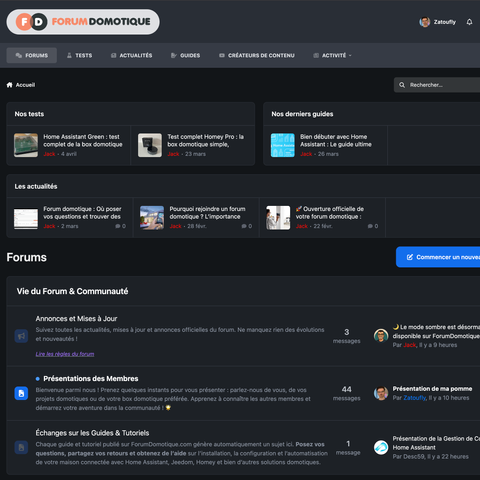
Task: Select the Forums tab
Action: 32,55
